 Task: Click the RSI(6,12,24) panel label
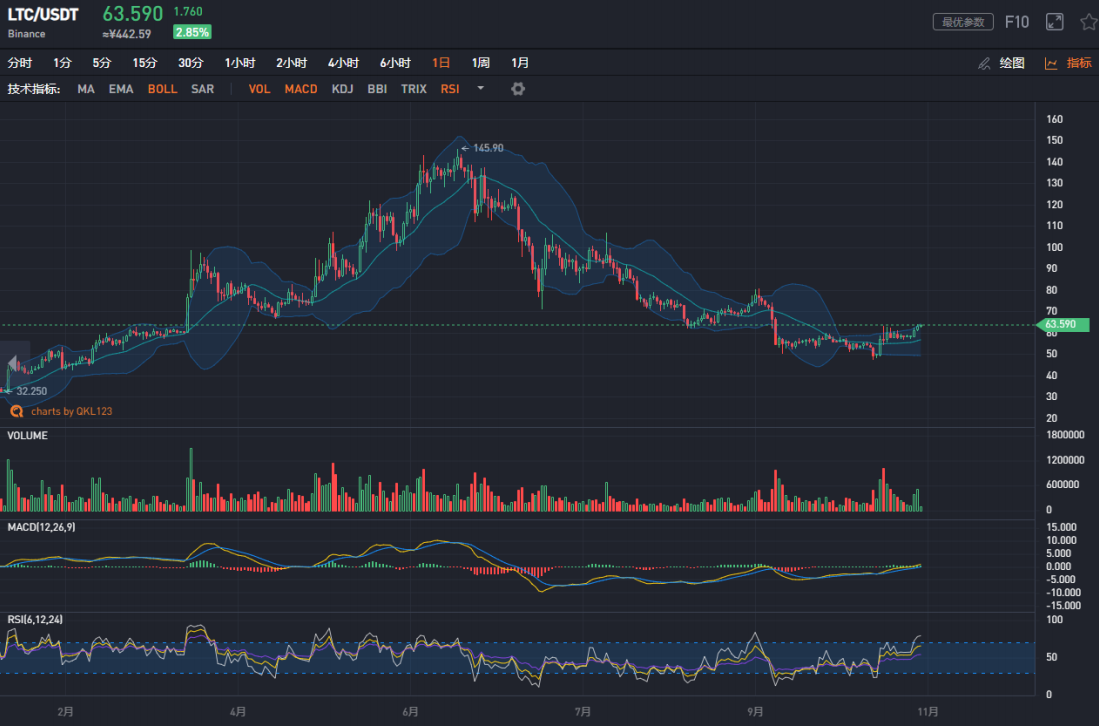35,619
